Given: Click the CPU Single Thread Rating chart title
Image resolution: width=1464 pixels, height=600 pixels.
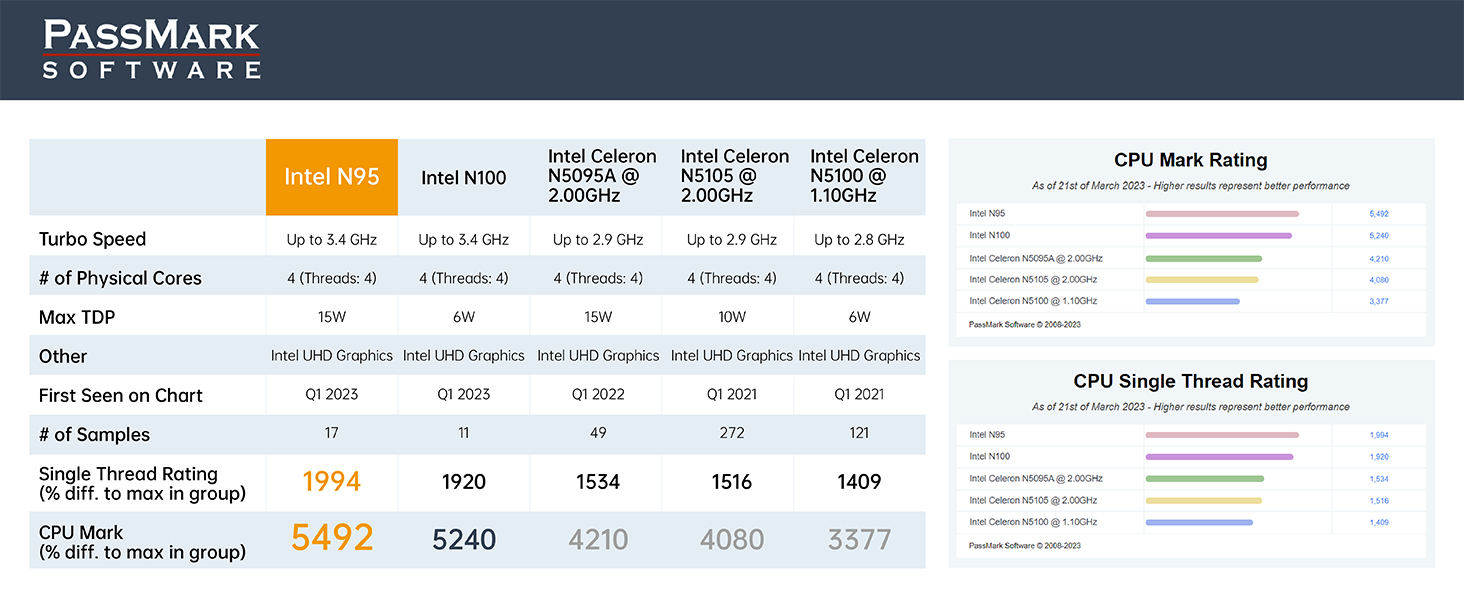Looking at the screenshot, I should click(x=1190, y=381).
